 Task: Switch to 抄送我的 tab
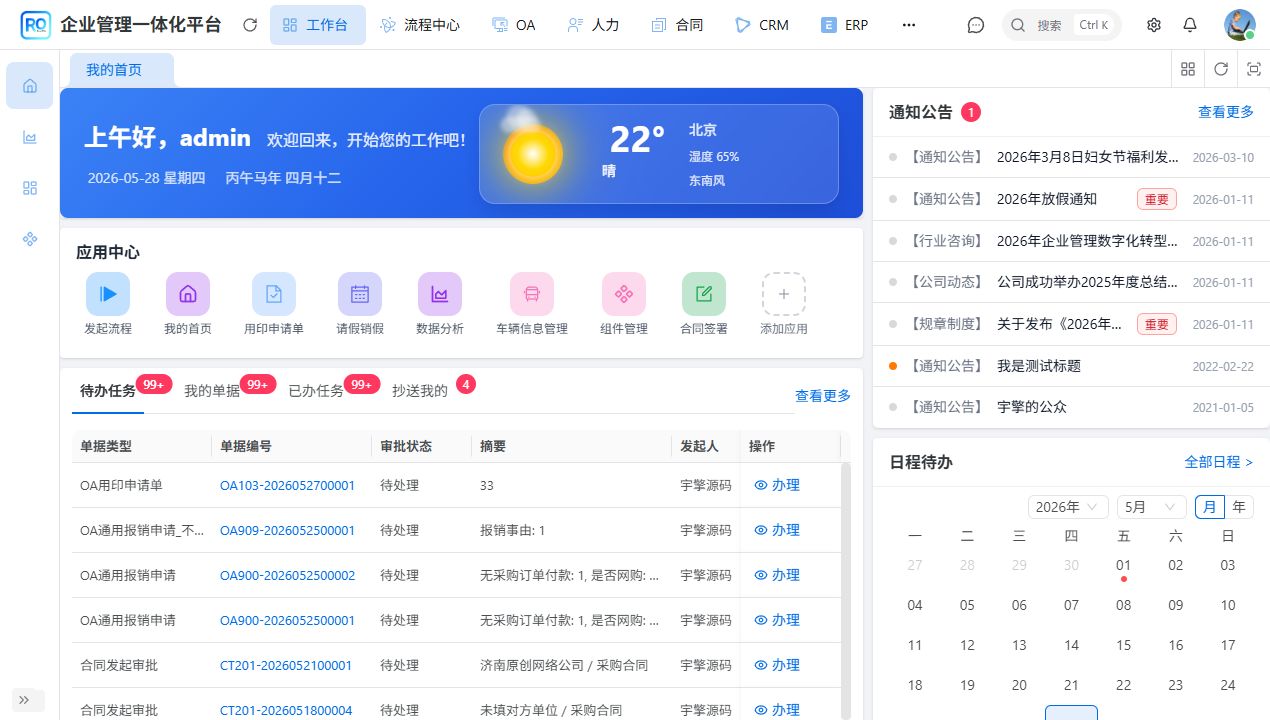pyautogui.click(x=420, y=391)
